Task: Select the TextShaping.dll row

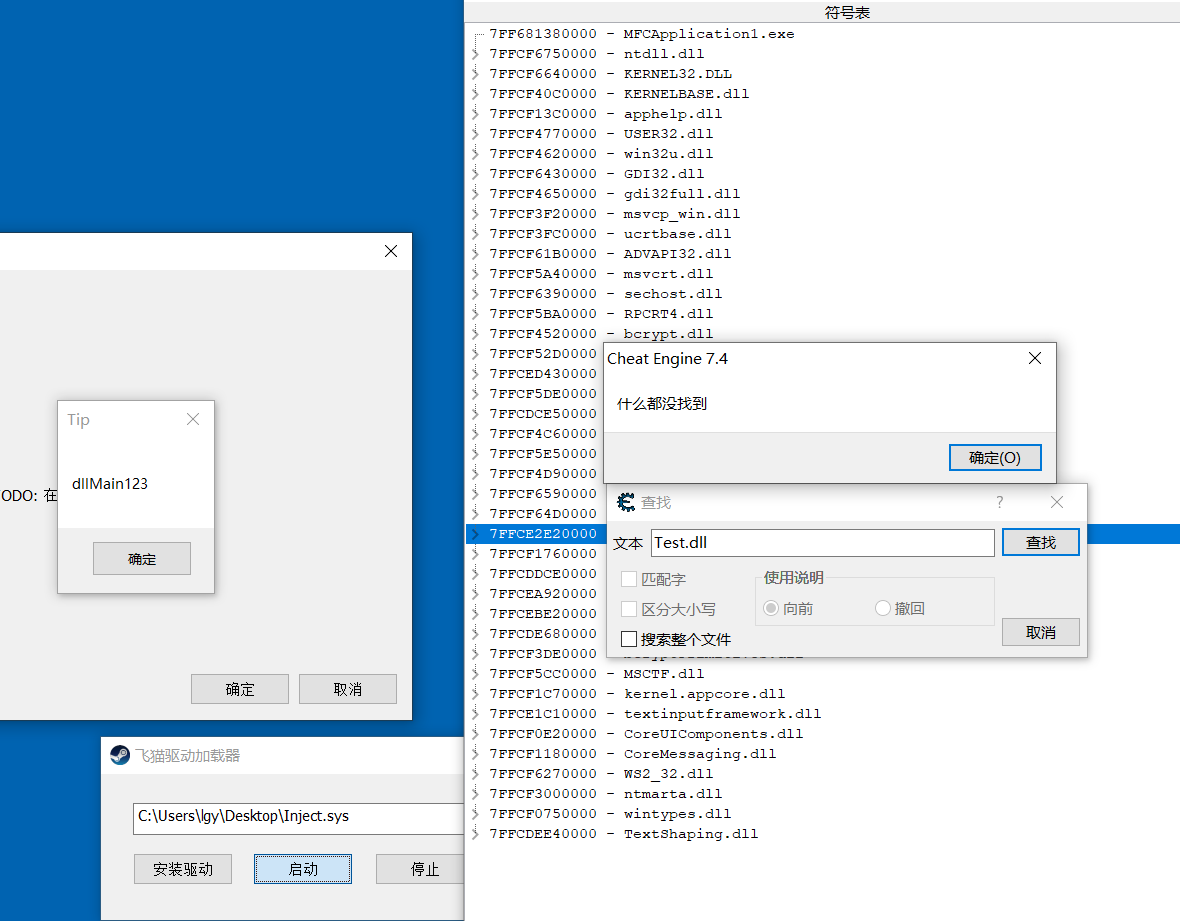Action: point(623,834)
